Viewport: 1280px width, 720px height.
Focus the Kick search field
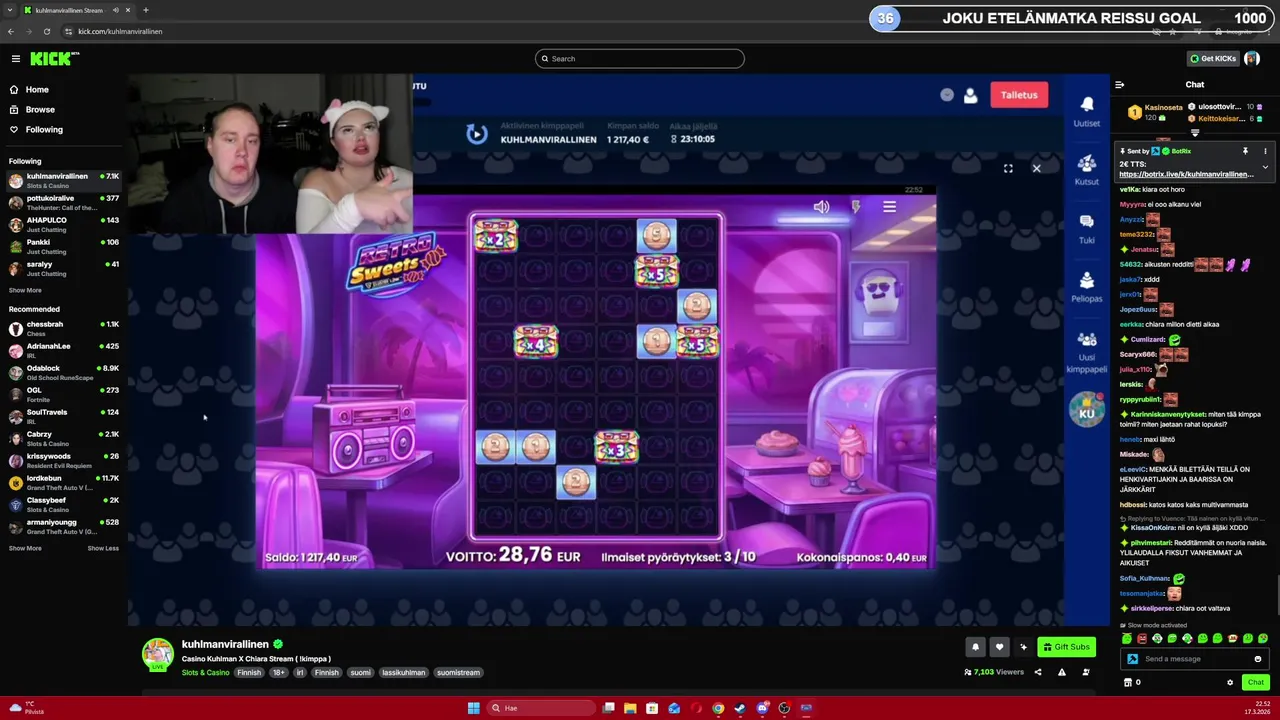pyautogui.click(x=640, y=59)
